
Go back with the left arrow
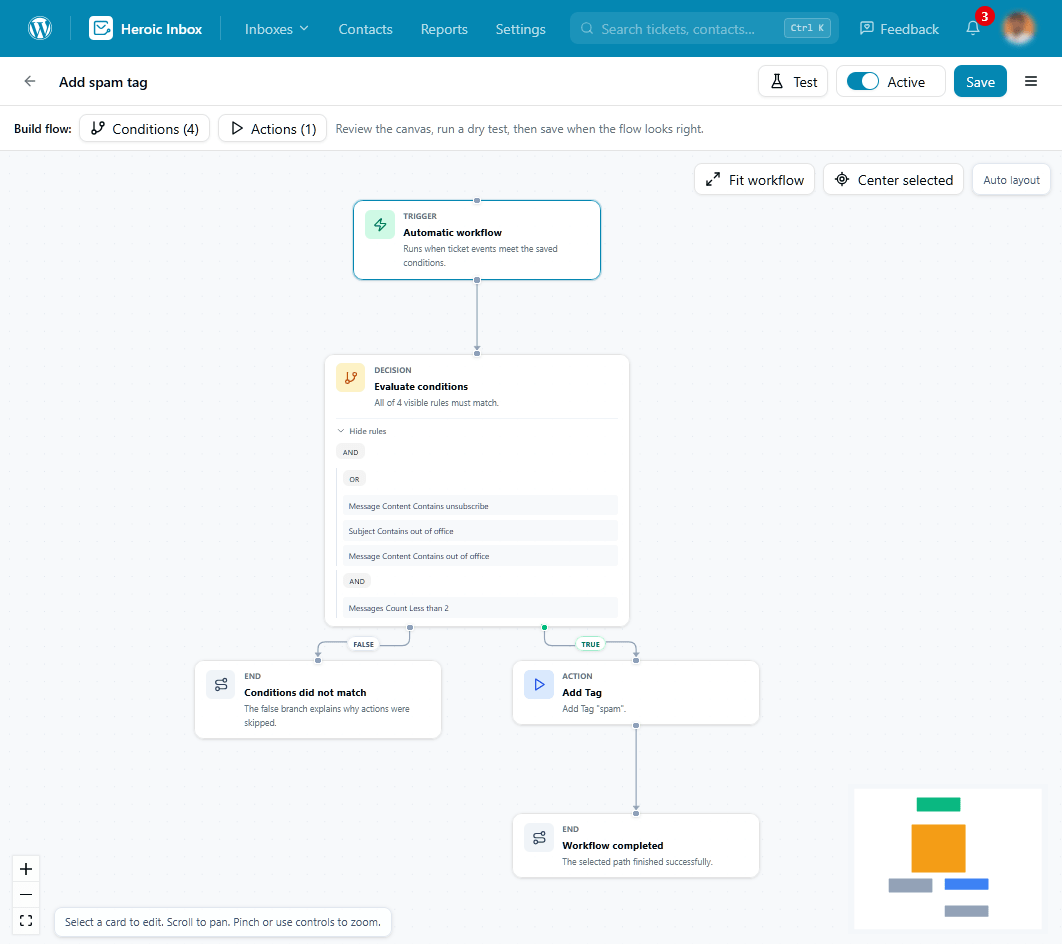[x=30, y=81]
